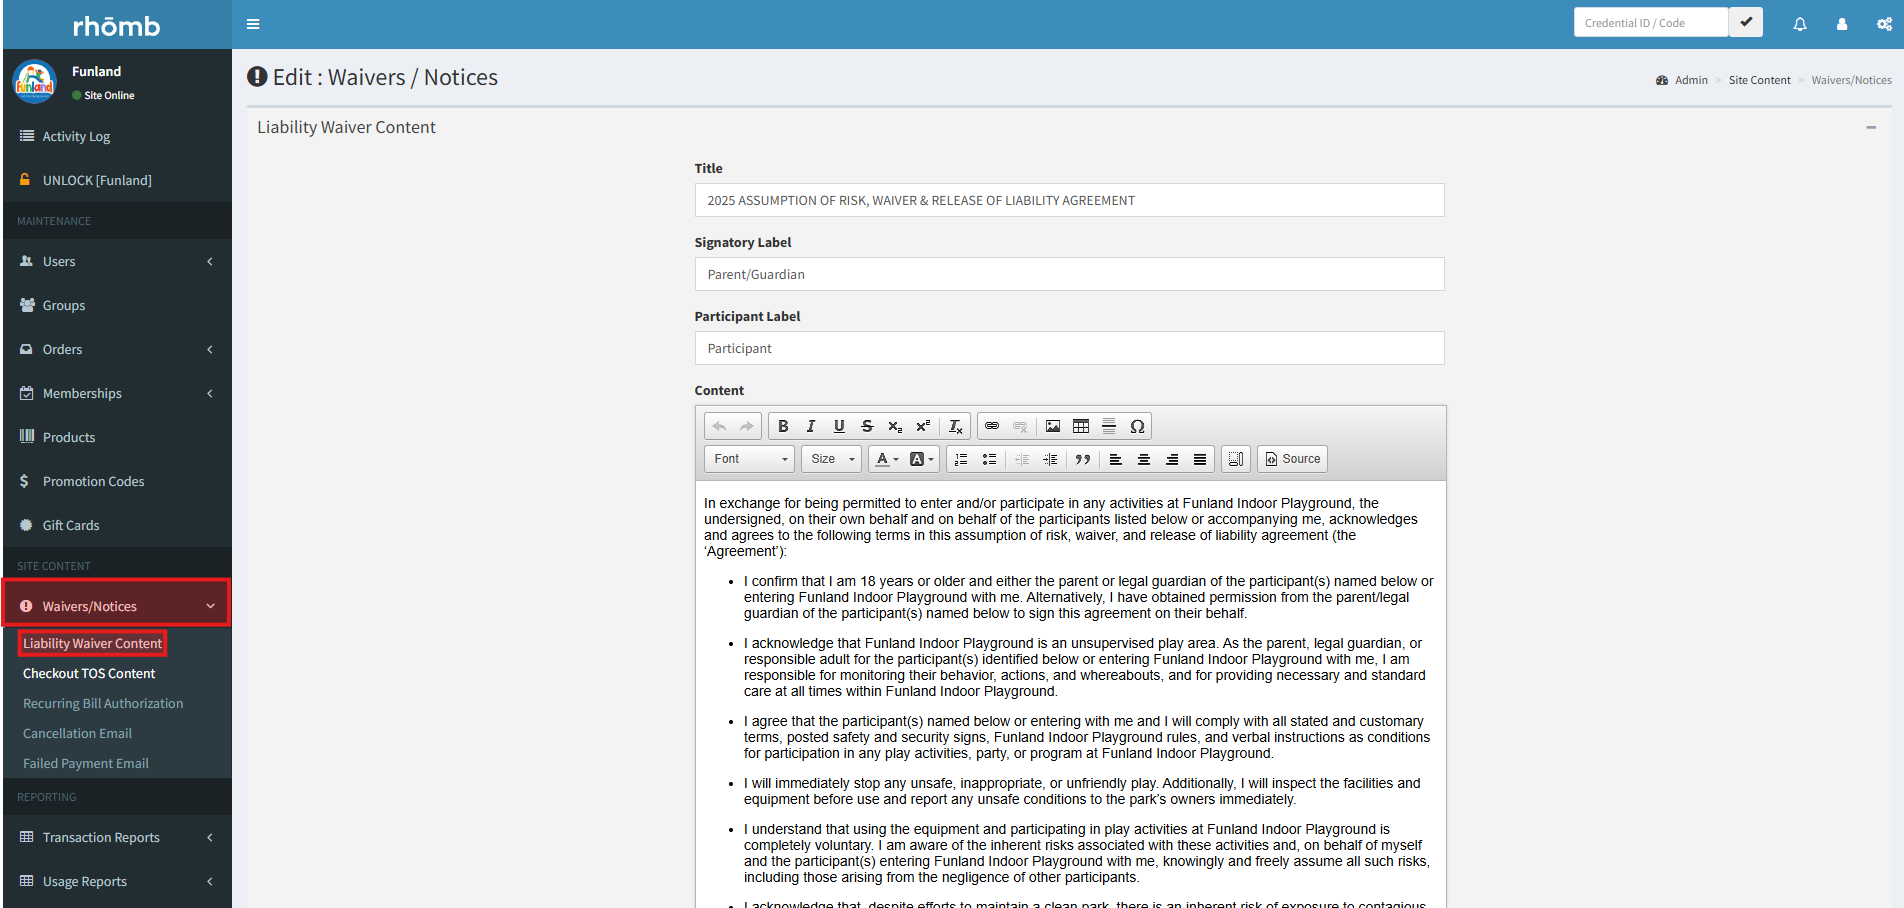Expand the Users menu
1904x908 pixels.
pos(118,261)
